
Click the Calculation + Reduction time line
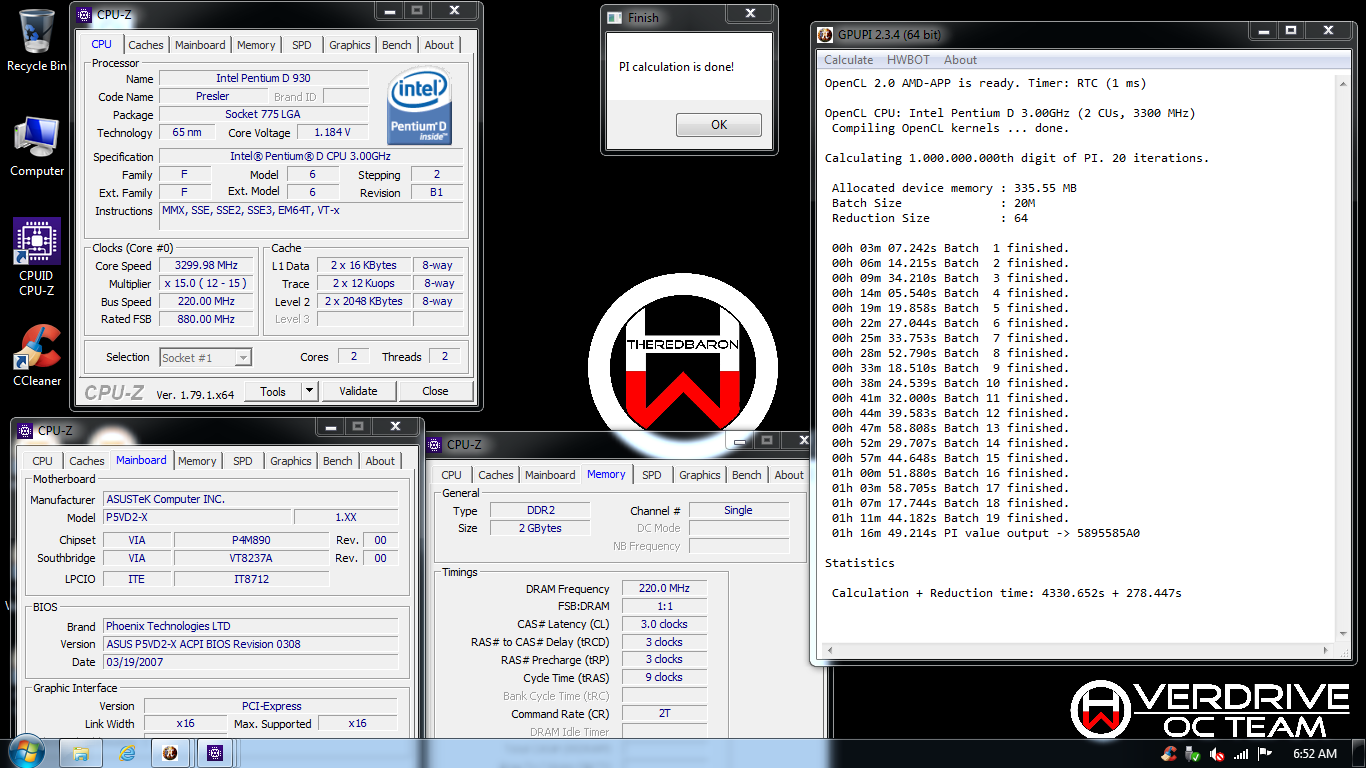(1006, 593)
